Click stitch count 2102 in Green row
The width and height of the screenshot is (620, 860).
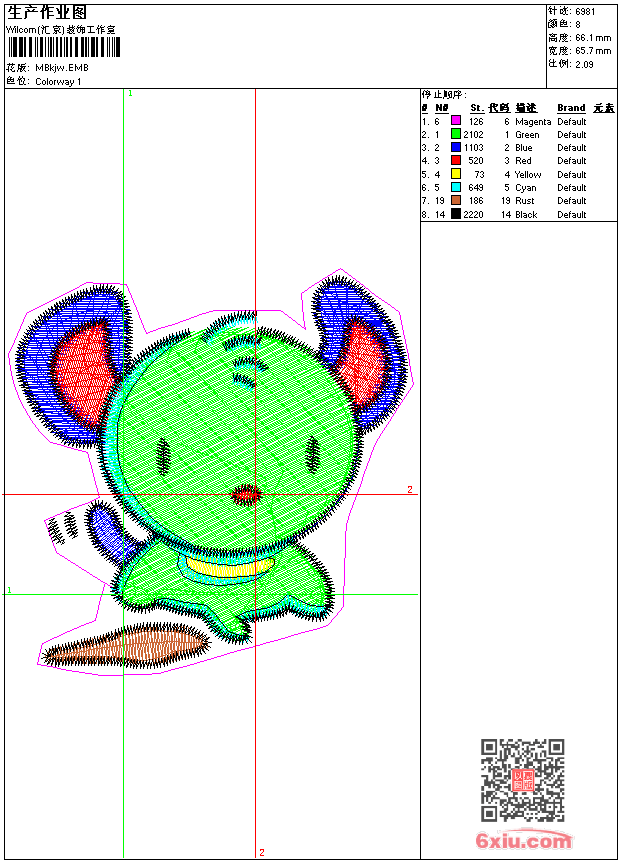click(474, 134)
